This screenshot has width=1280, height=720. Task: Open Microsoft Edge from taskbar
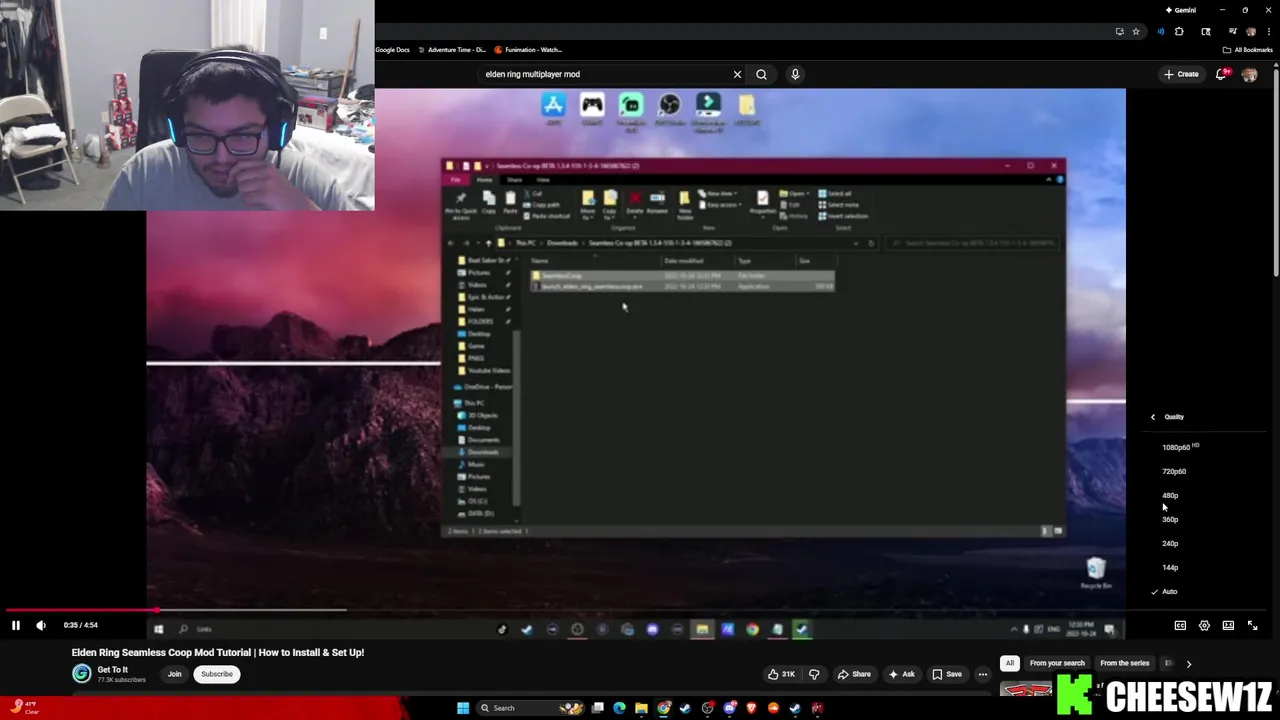click(619, 708)
